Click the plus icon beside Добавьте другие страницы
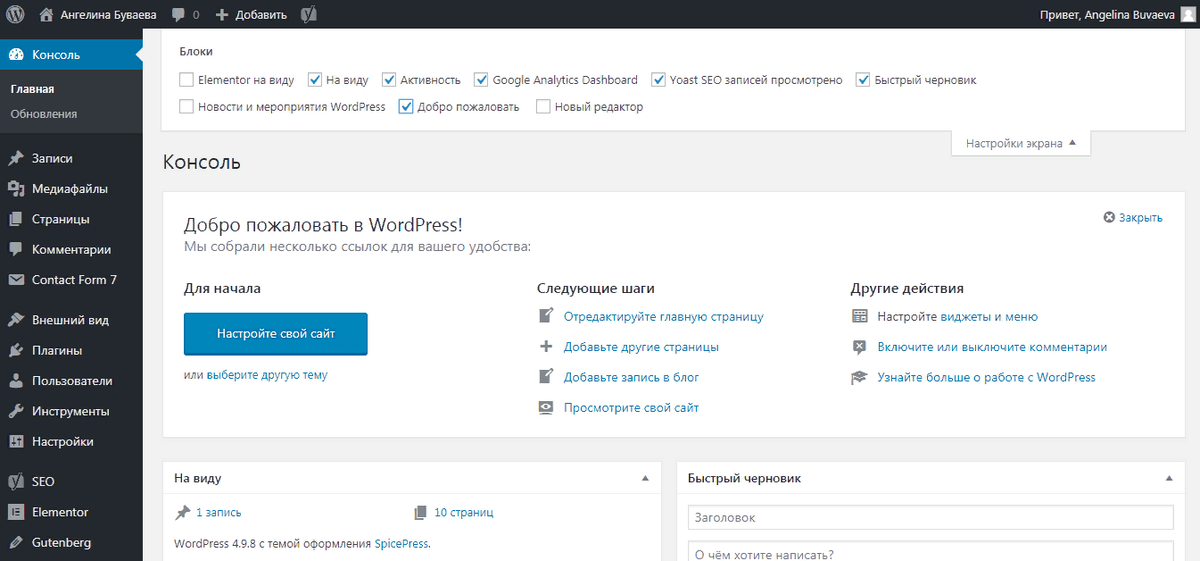The height and width of the screenshot is (561, 1200). (x=546, y=347)
